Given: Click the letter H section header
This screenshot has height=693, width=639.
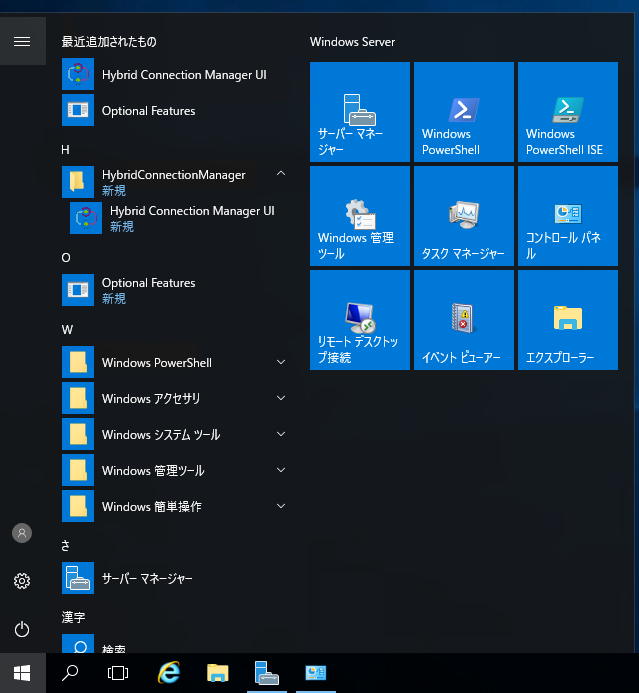Looking at the screenshot, I should [65, 150].
